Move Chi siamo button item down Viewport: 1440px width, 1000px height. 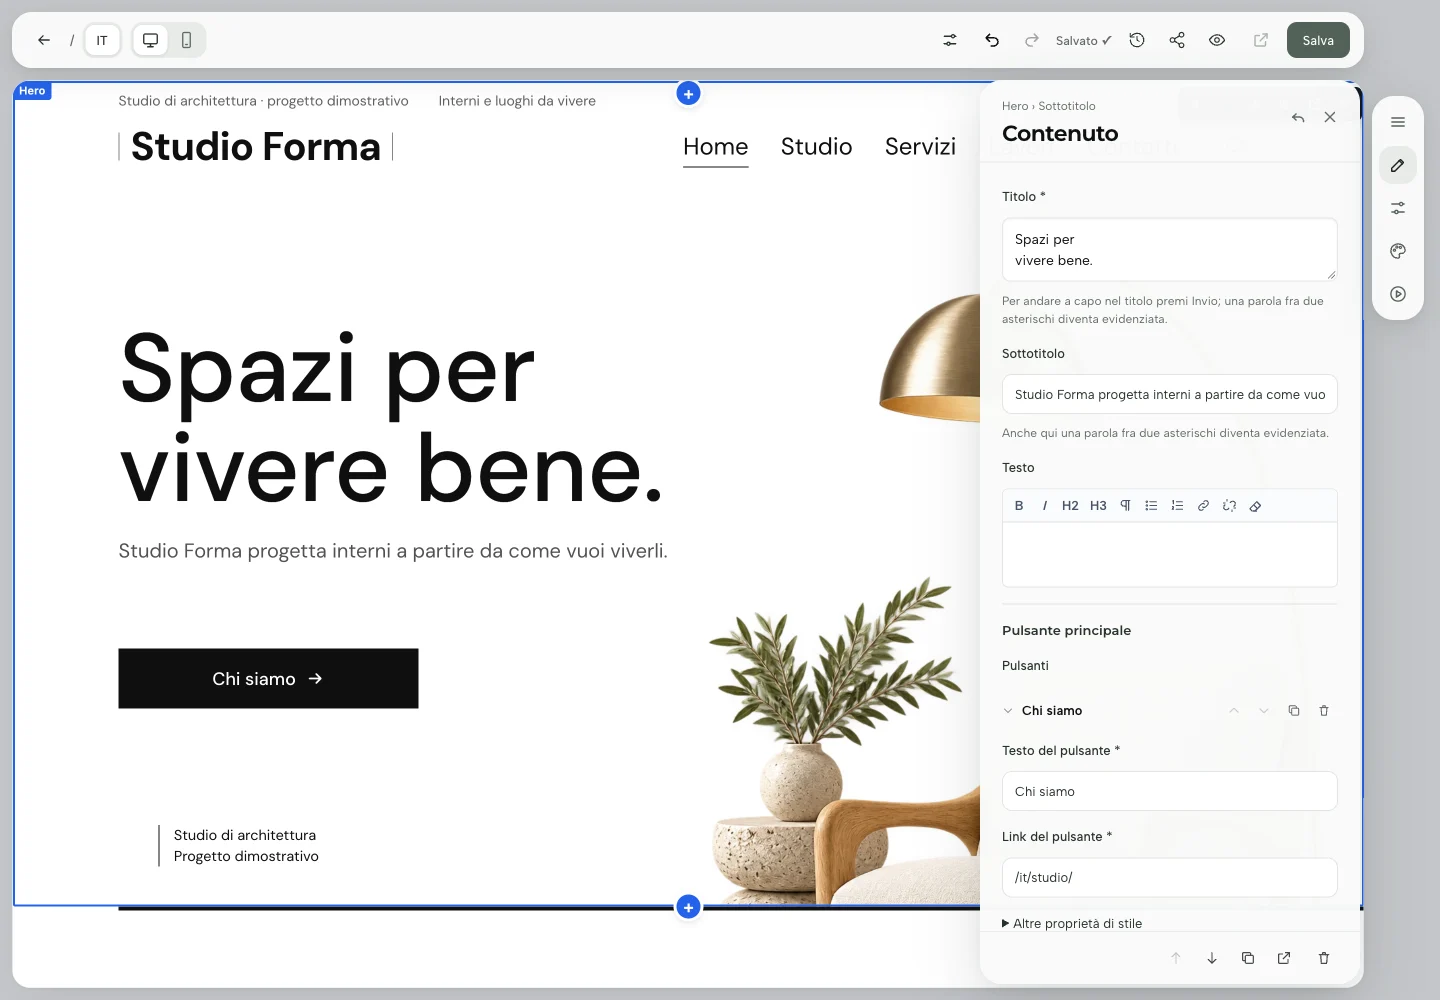(1264, 711)
